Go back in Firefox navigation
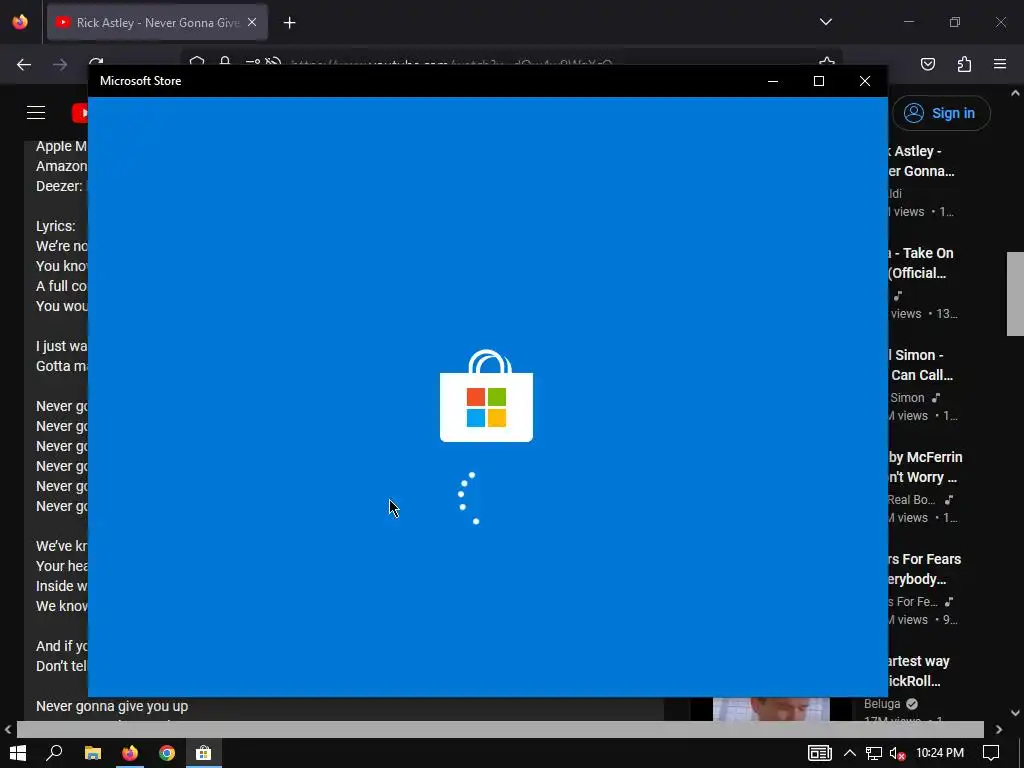The image size is (1024, 768). (24, 64)
